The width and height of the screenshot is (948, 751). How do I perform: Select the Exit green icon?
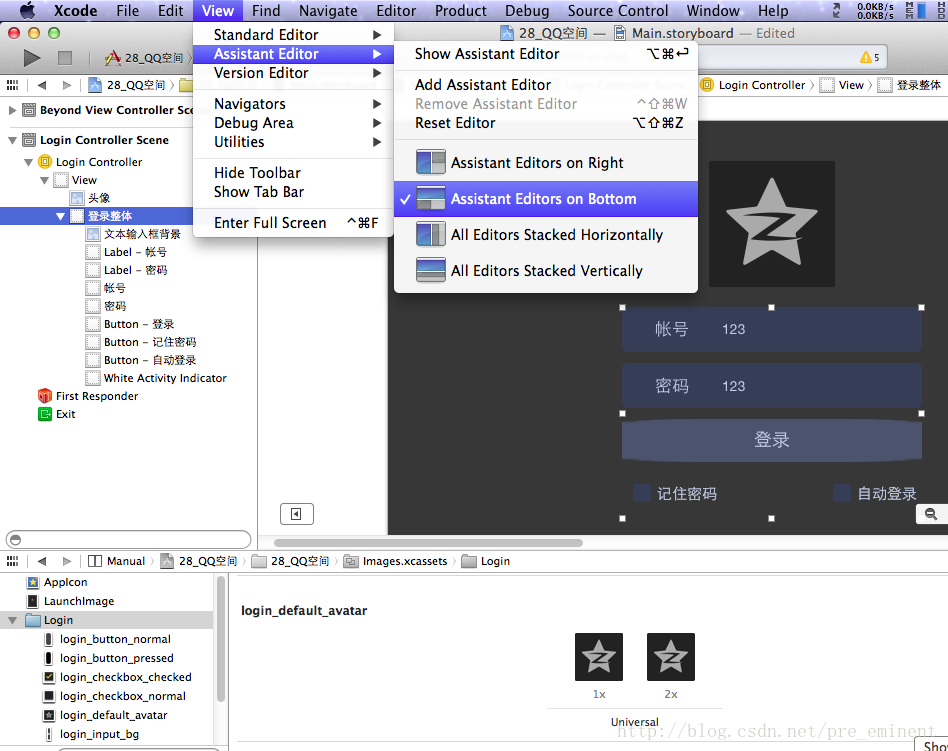click(45, 414)
